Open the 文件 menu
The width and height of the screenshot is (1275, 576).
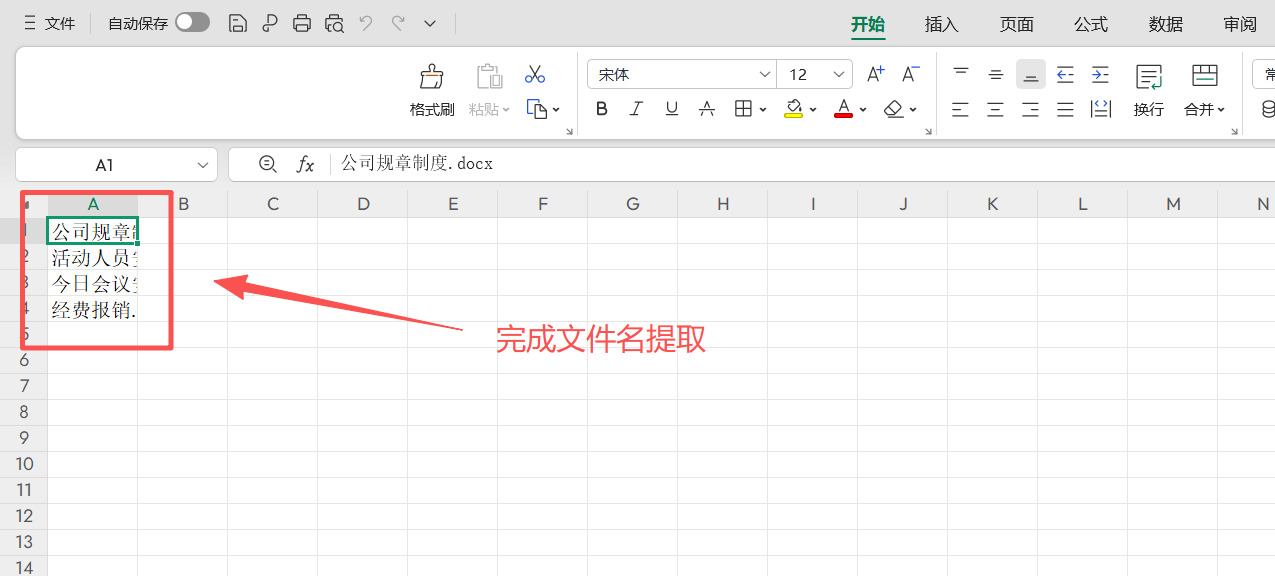pos(49,23)
